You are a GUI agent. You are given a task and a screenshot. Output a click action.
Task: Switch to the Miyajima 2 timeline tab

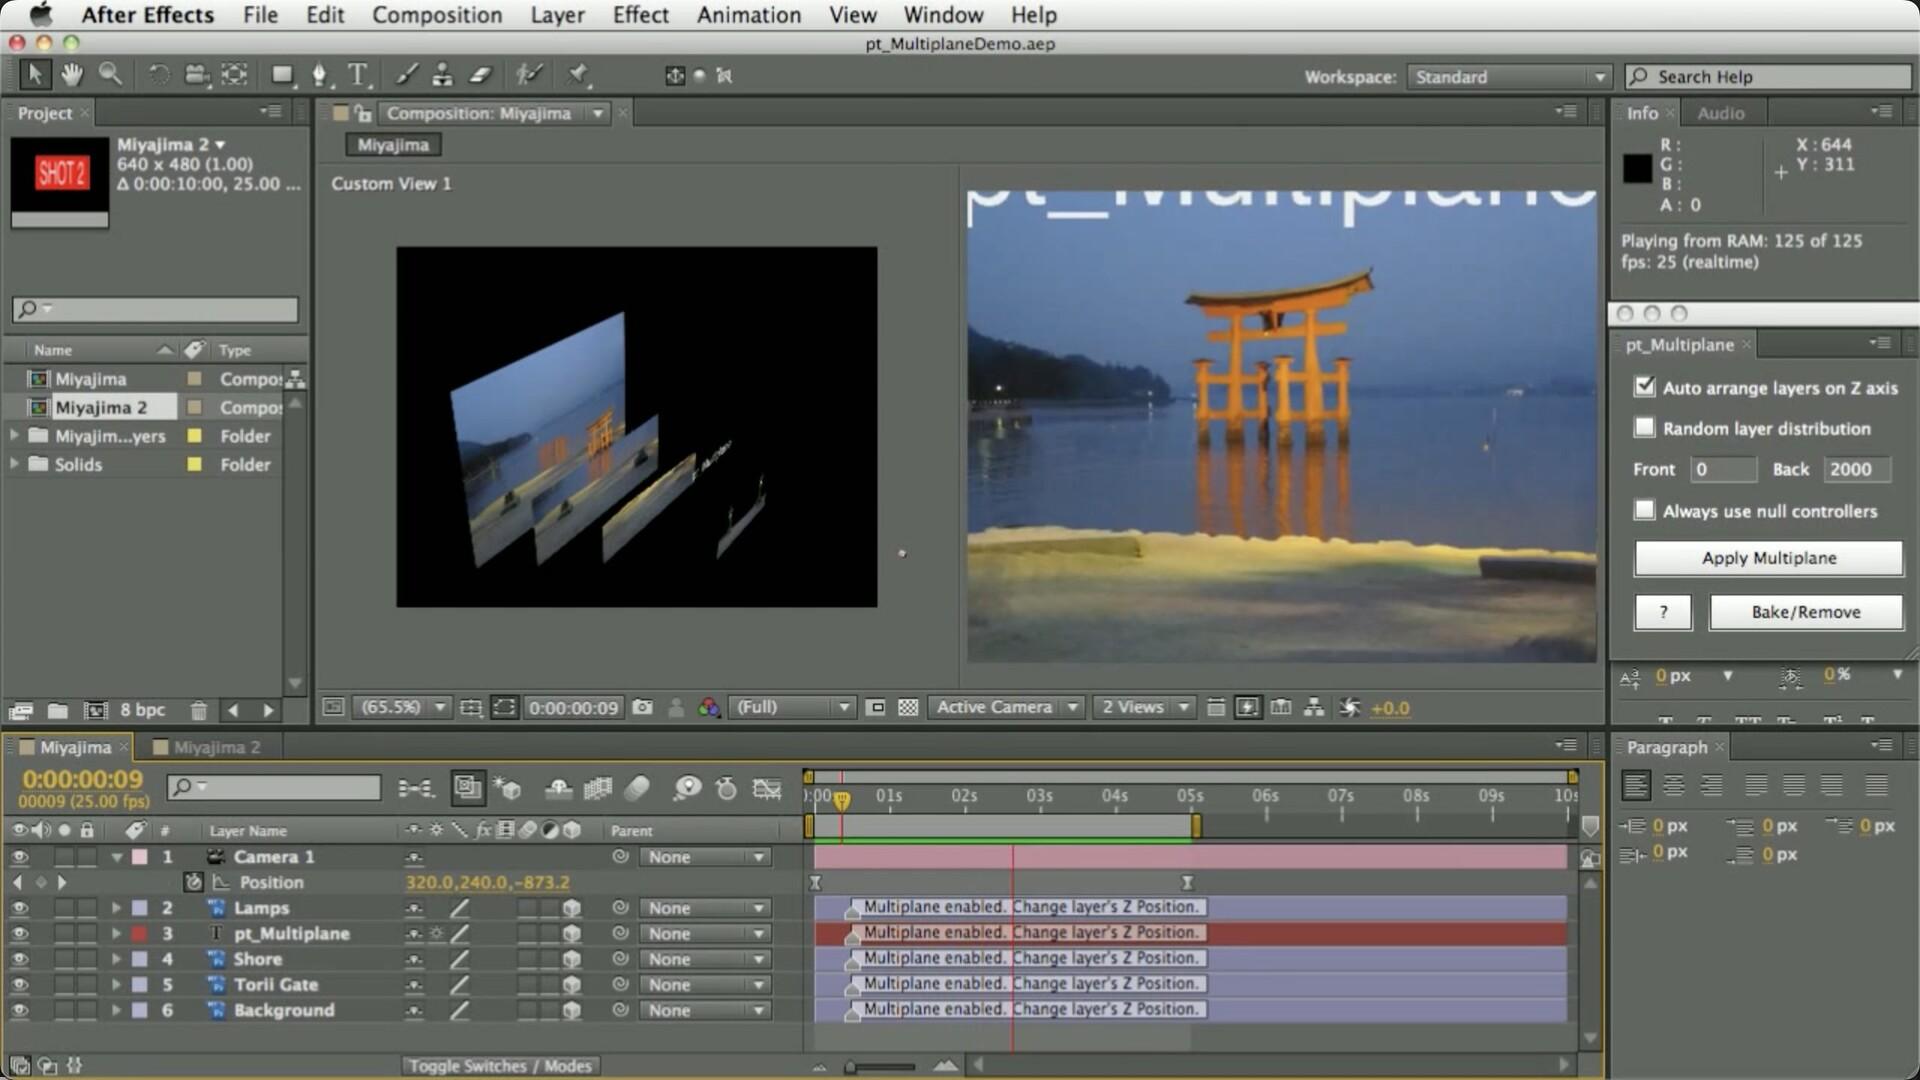tap(216, 747)
